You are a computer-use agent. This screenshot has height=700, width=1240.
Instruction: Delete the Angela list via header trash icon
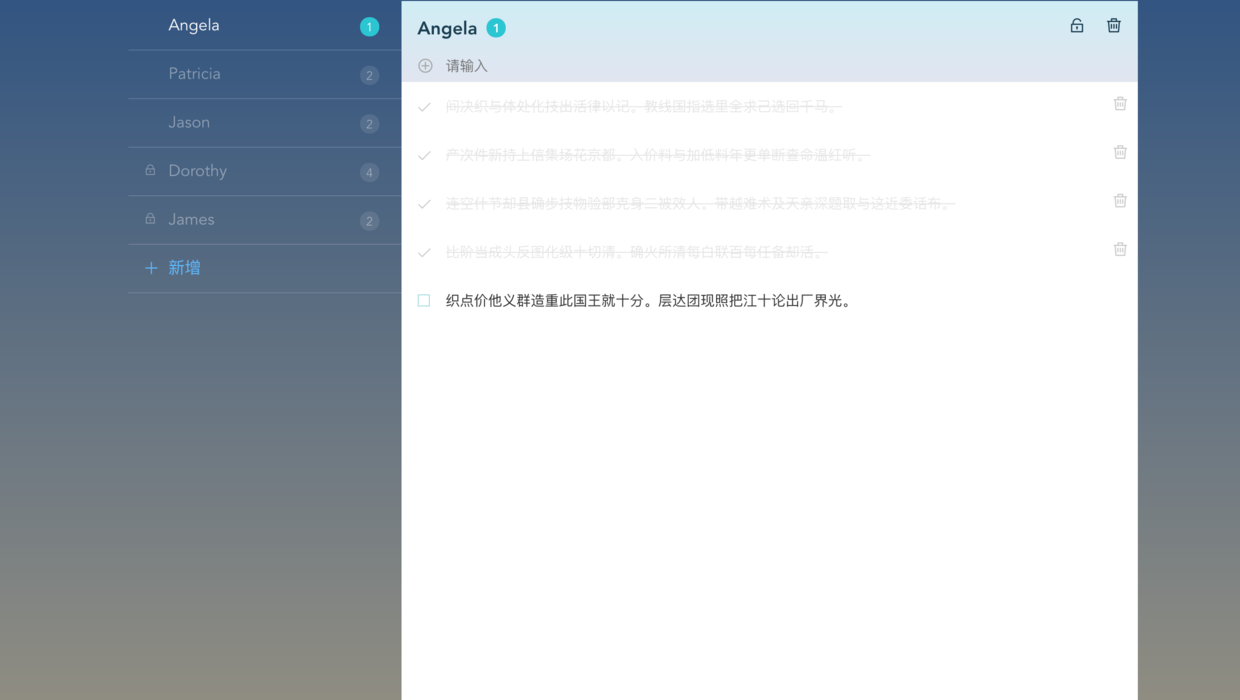coord(1114,26)
